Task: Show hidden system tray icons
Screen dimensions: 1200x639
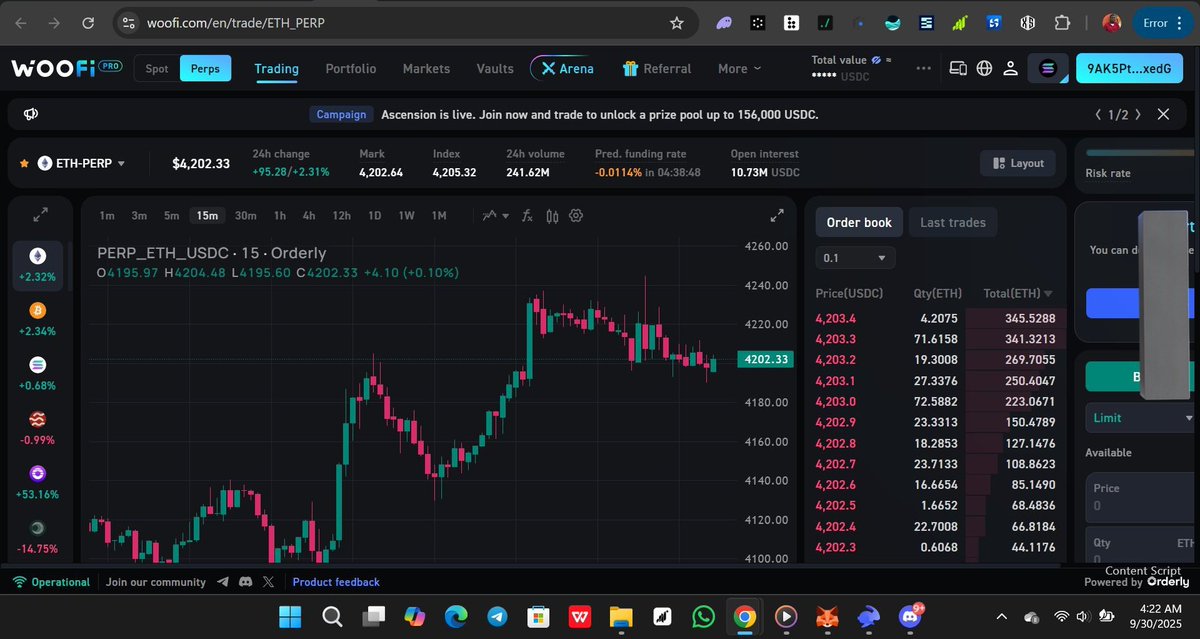Action: (1003, 616)
